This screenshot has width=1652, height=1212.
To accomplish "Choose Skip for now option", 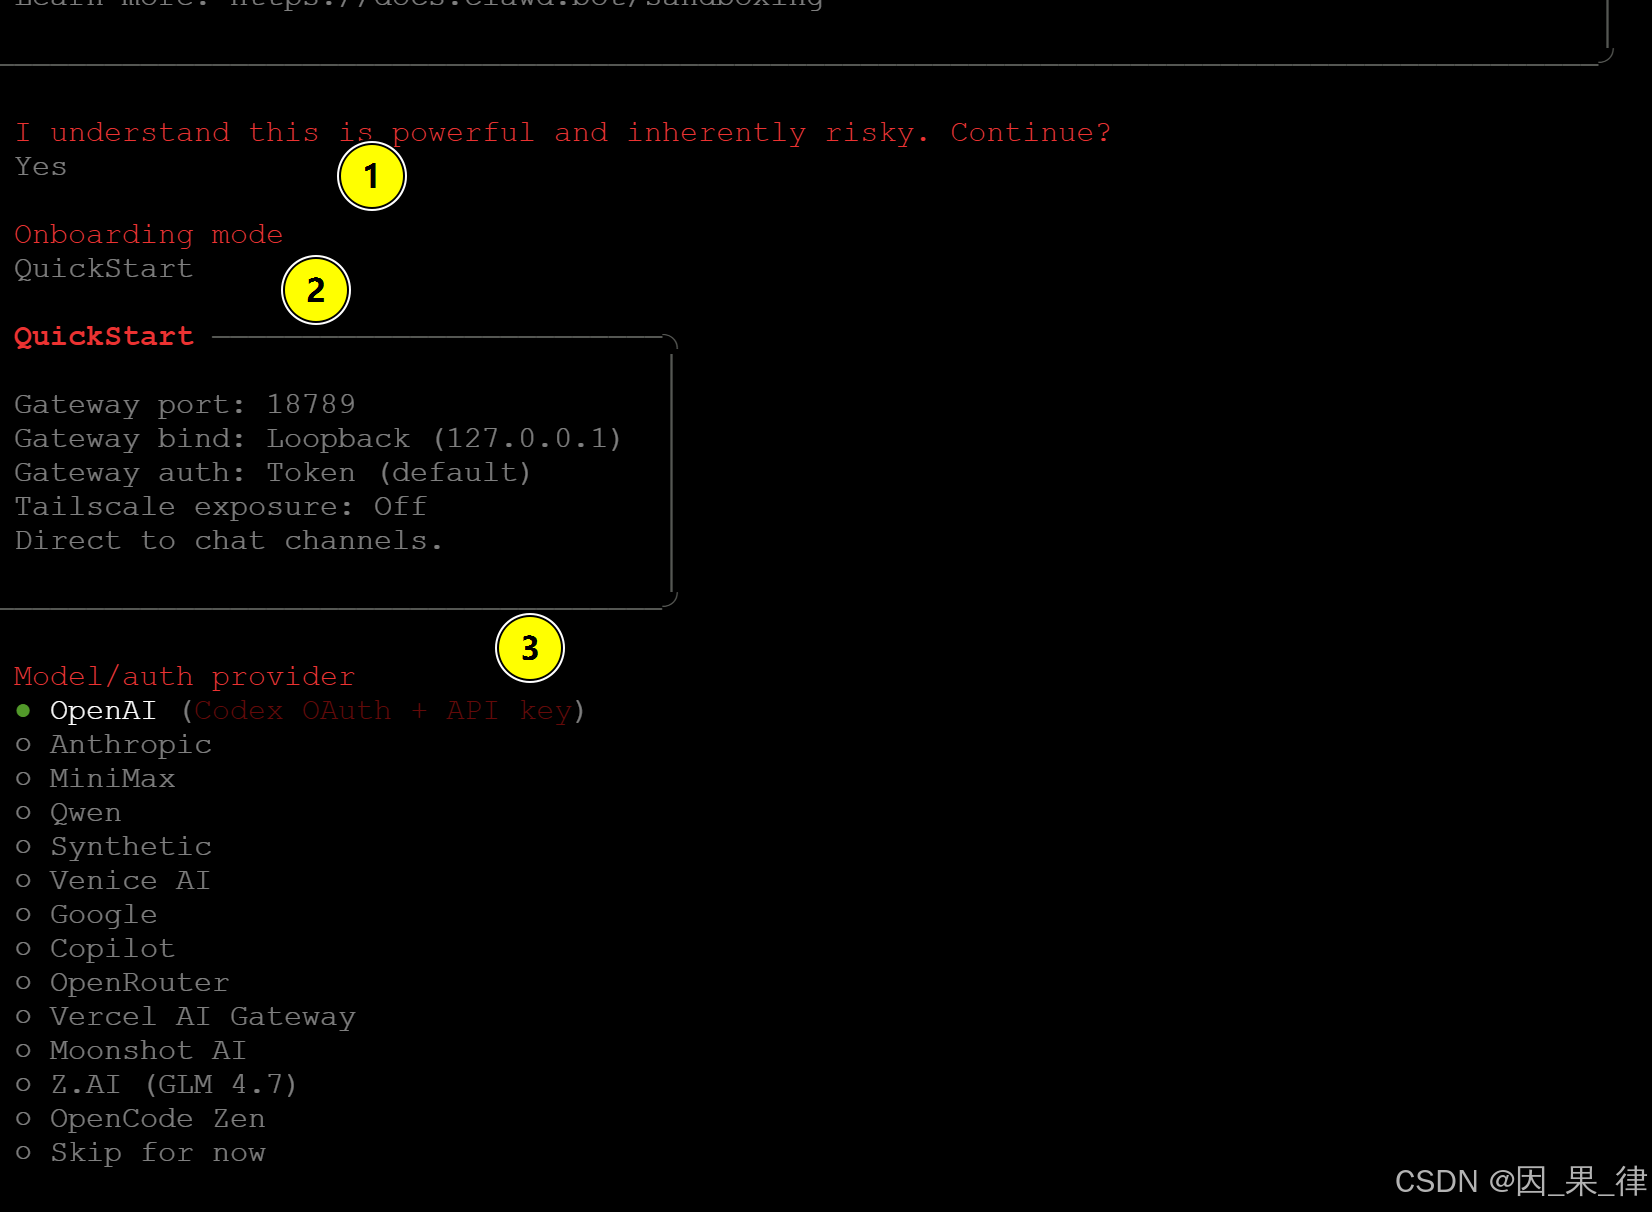I will click(x=141, y=1153).
